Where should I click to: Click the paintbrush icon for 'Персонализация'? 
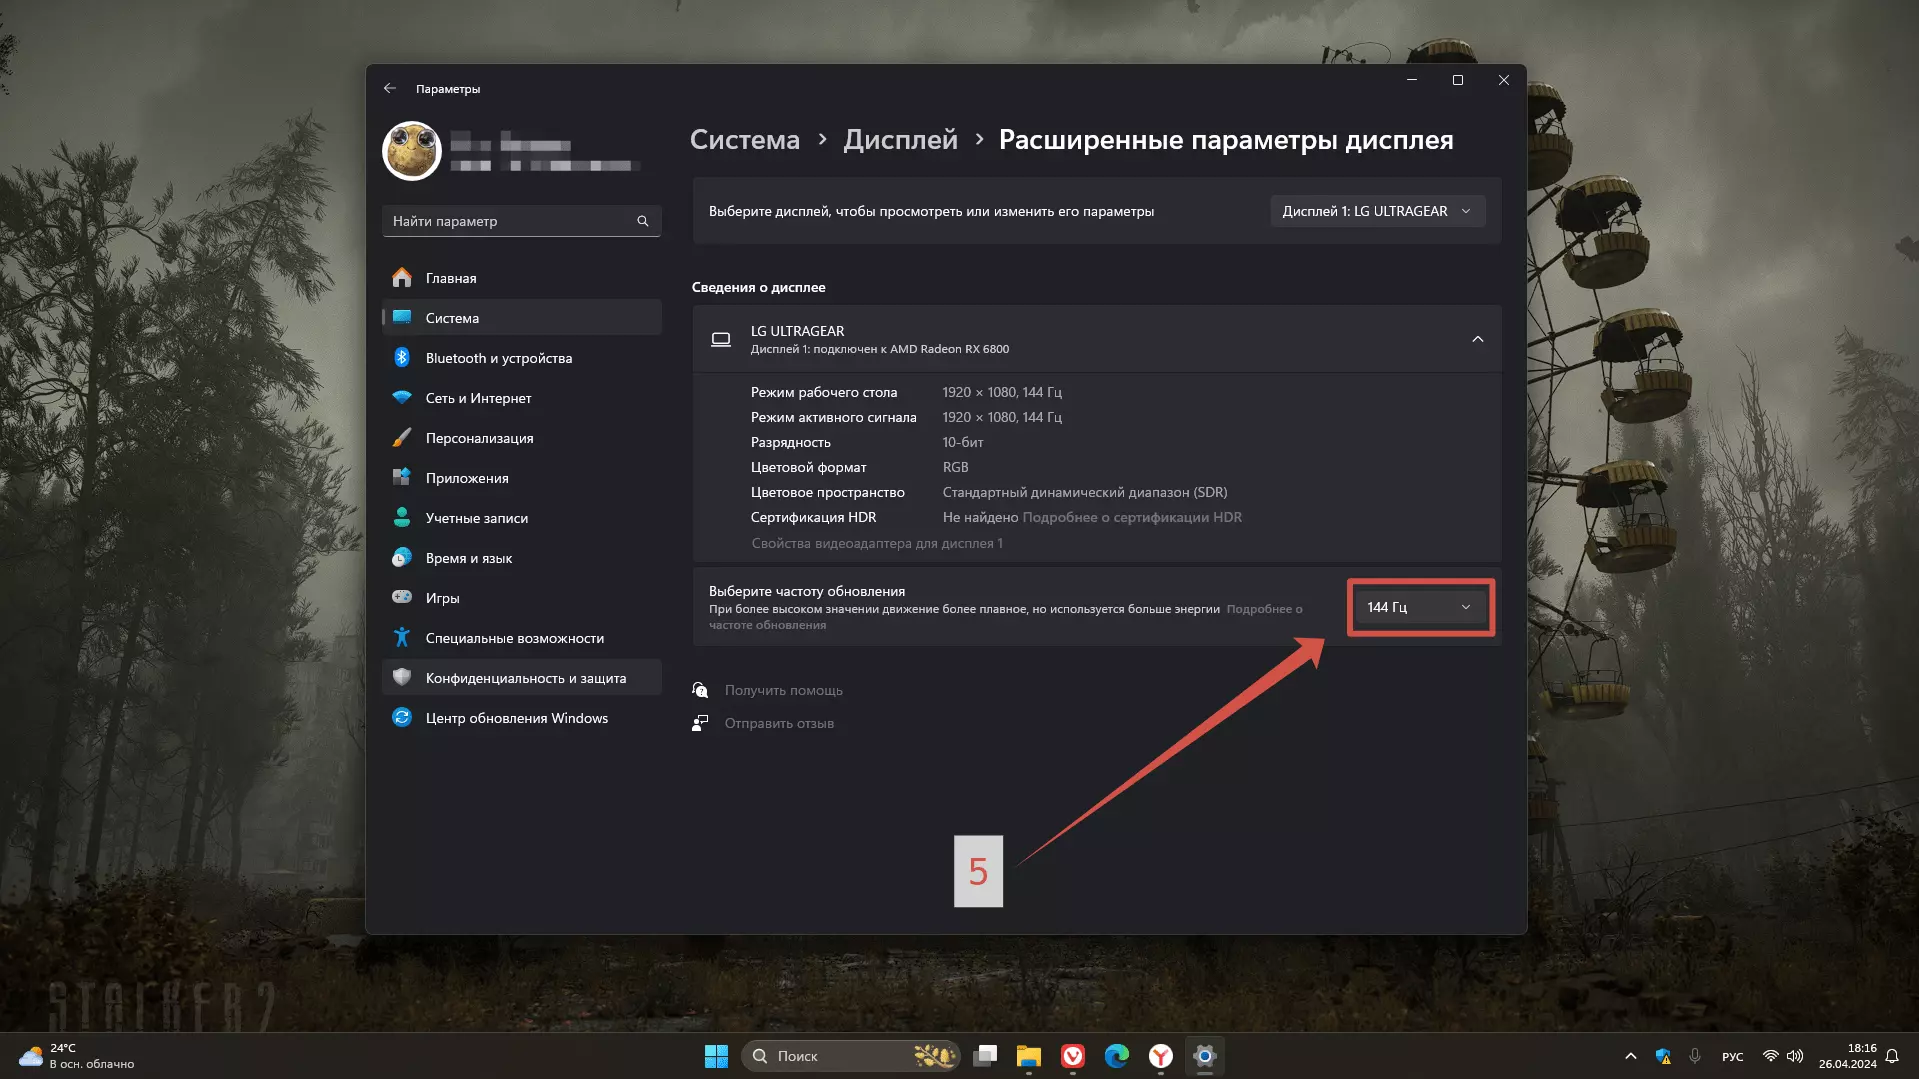click(x=402, y=437)
